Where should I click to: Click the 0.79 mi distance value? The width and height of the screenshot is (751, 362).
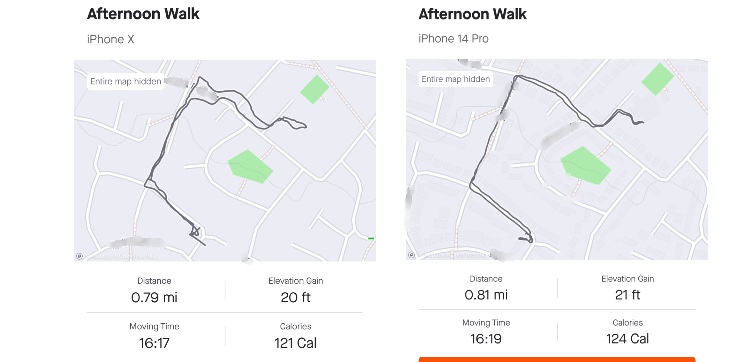(x=154, y=297)
